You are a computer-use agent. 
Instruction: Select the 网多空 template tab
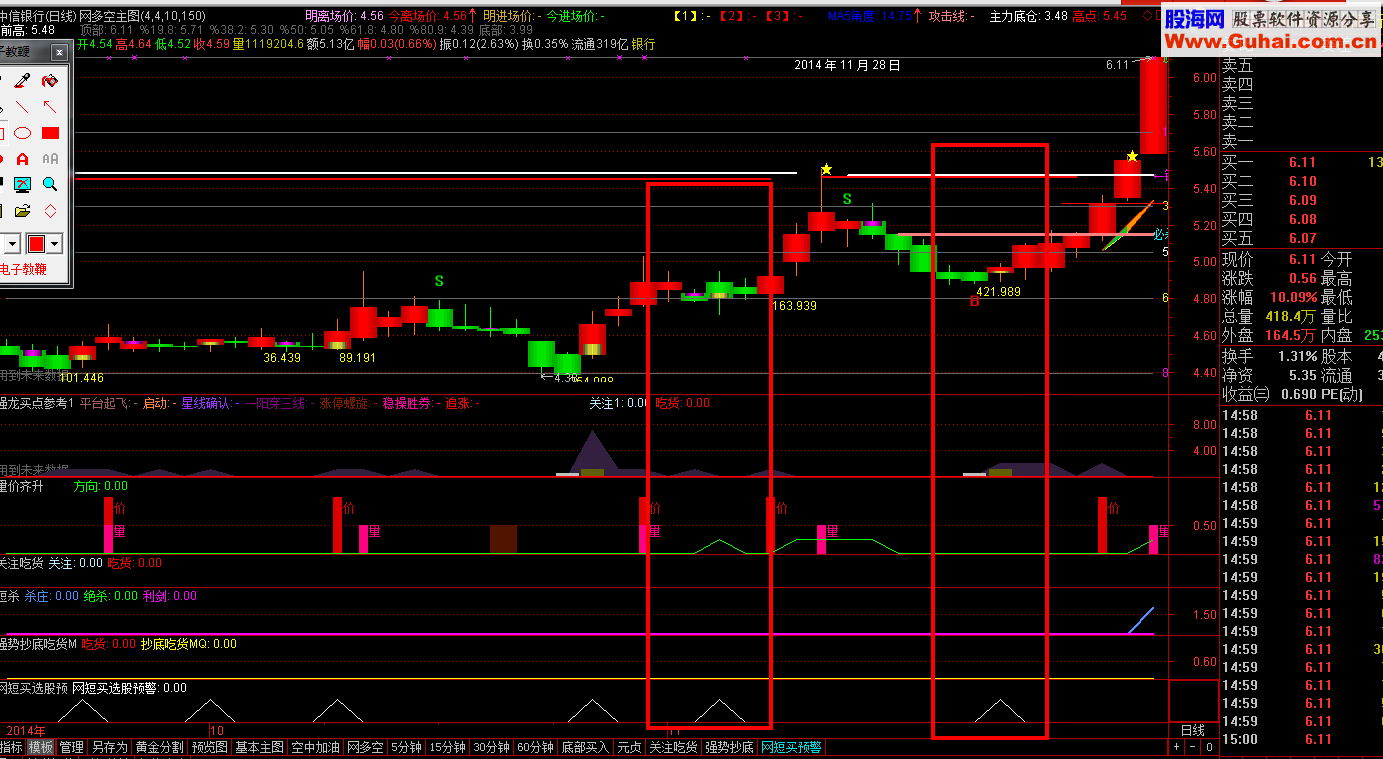(366, 747)
